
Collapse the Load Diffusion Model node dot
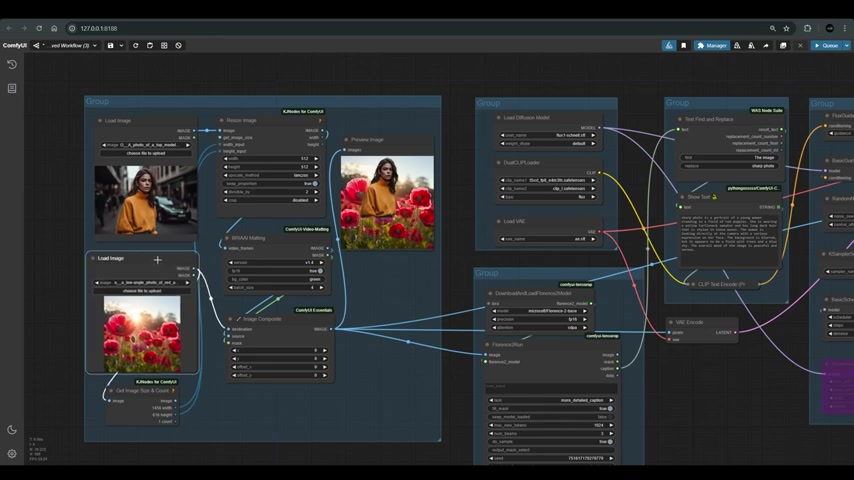[498, 118]
